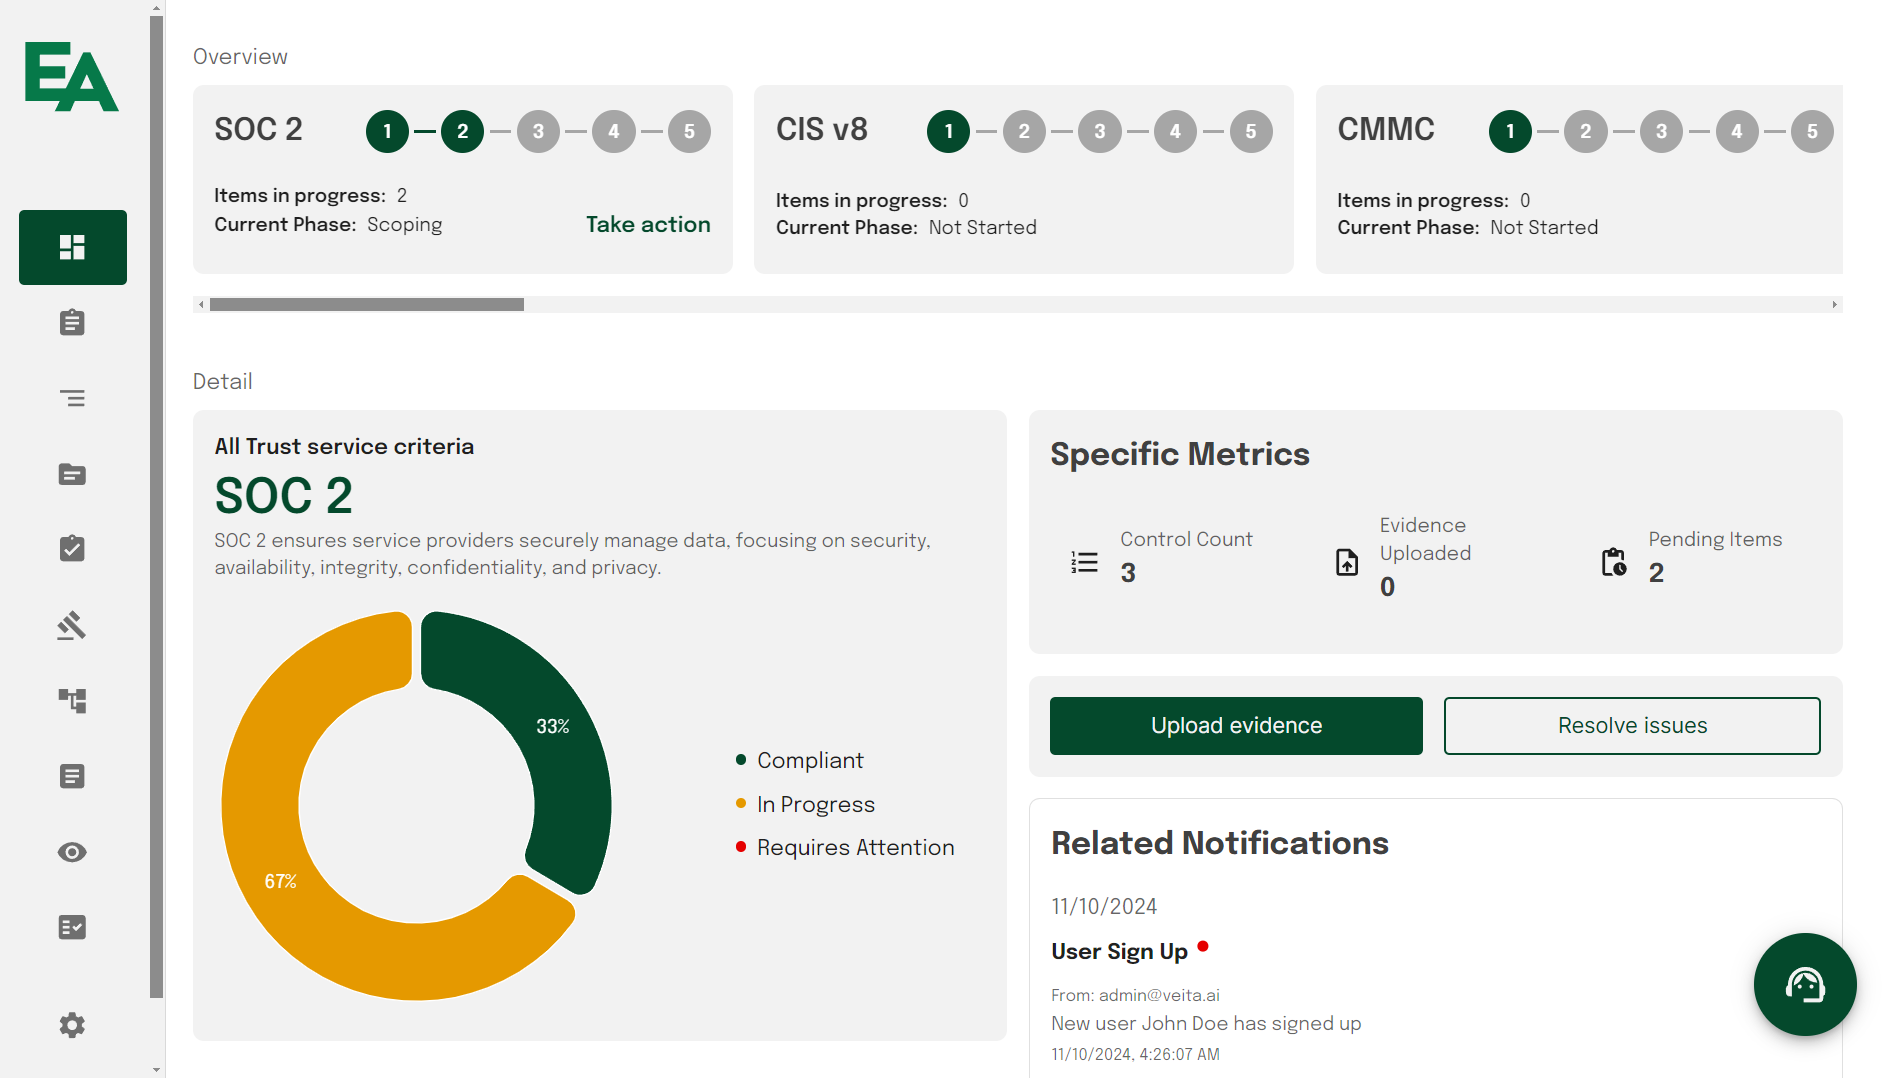The height and width of the screenshot is (1078, 1896).
Task: Click the Take action link
Action: (648, 225)
